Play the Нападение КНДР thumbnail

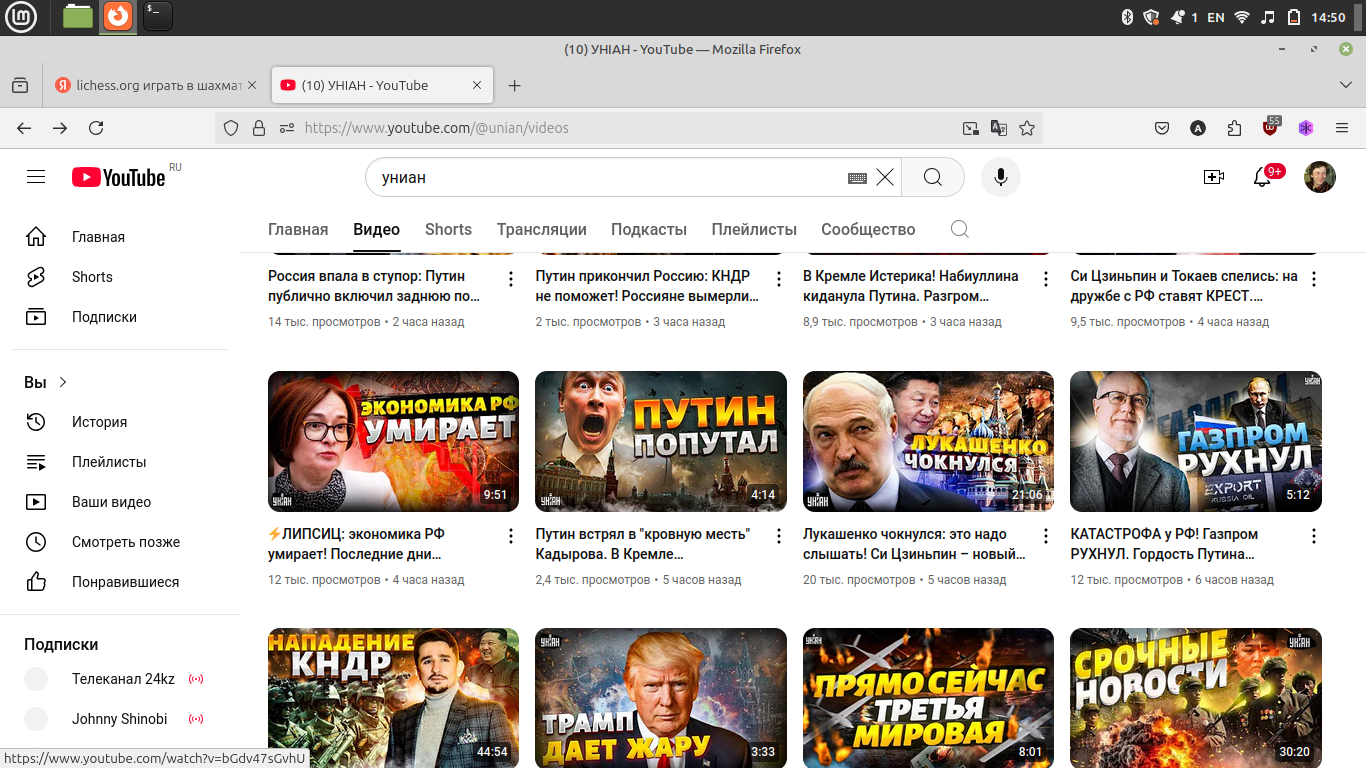(x=393, y=698)
